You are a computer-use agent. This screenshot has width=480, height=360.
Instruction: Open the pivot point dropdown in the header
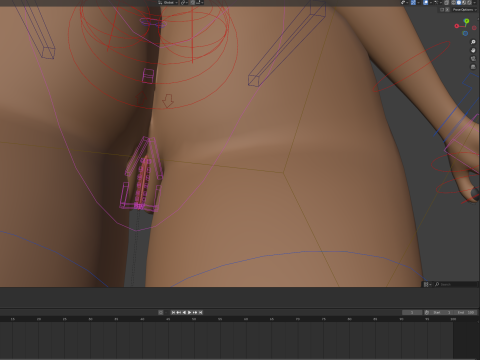click(184, 2)
